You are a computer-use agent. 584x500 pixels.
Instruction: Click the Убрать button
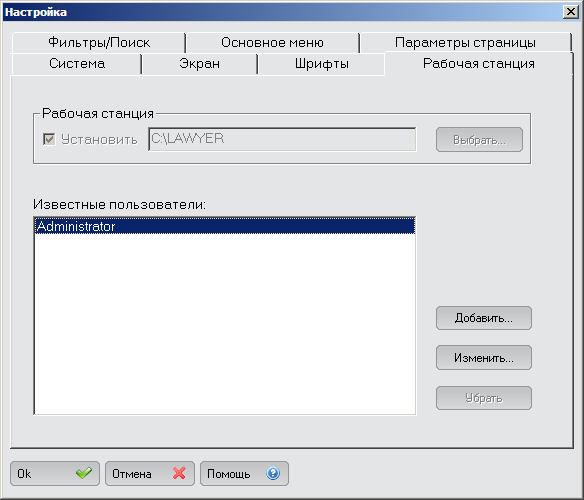[484, 398]
